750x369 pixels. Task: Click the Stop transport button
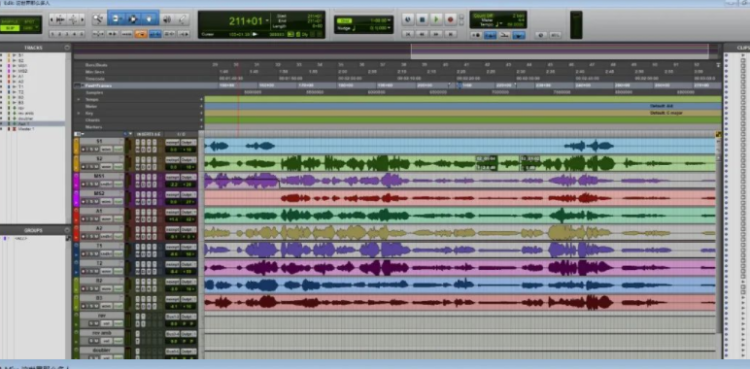[x=422, y=19]
